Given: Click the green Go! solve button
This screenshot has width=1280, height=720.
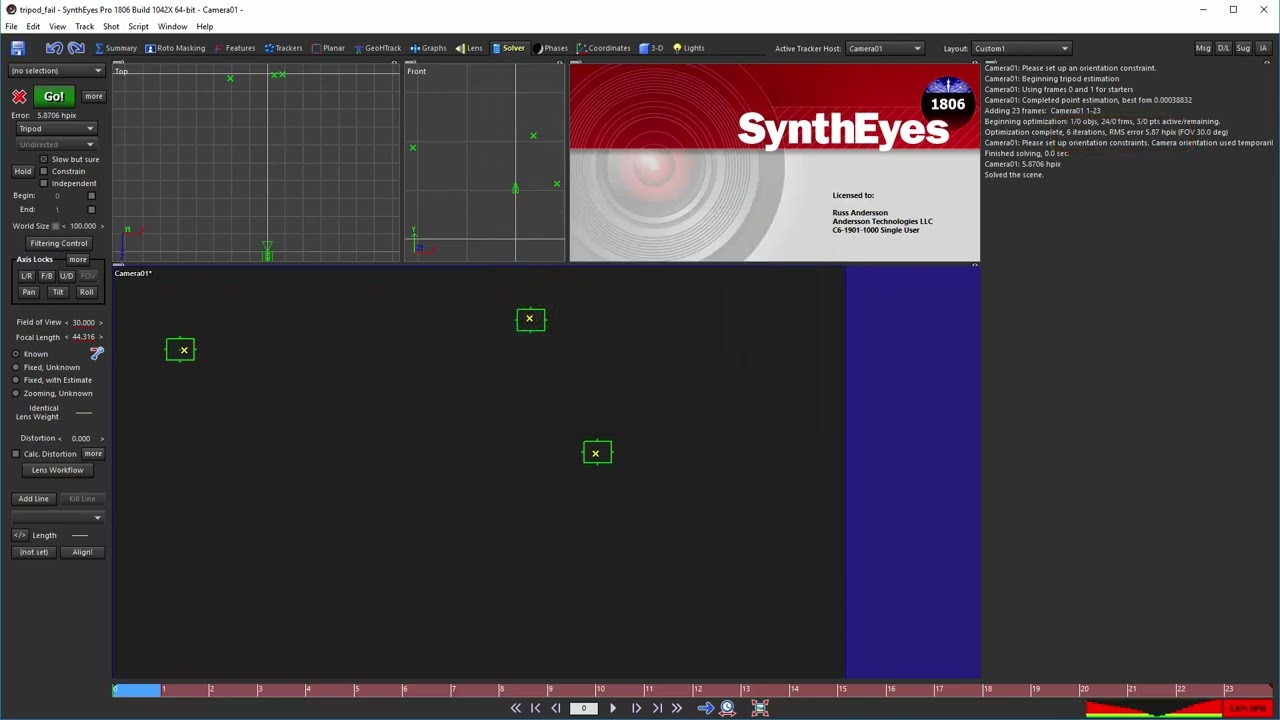Looking at the screenshot, I should [54, 96].
